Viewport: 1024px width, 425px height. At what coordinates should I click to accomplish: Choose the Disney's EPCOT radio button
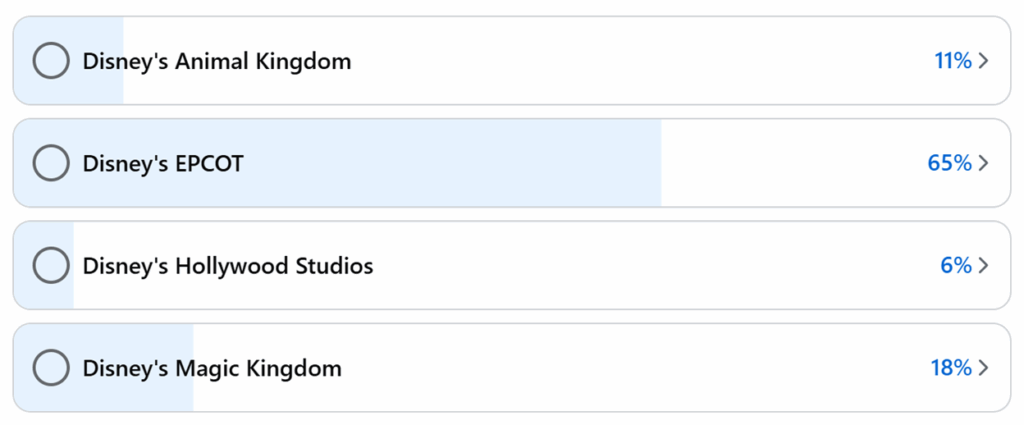point(50,163)
